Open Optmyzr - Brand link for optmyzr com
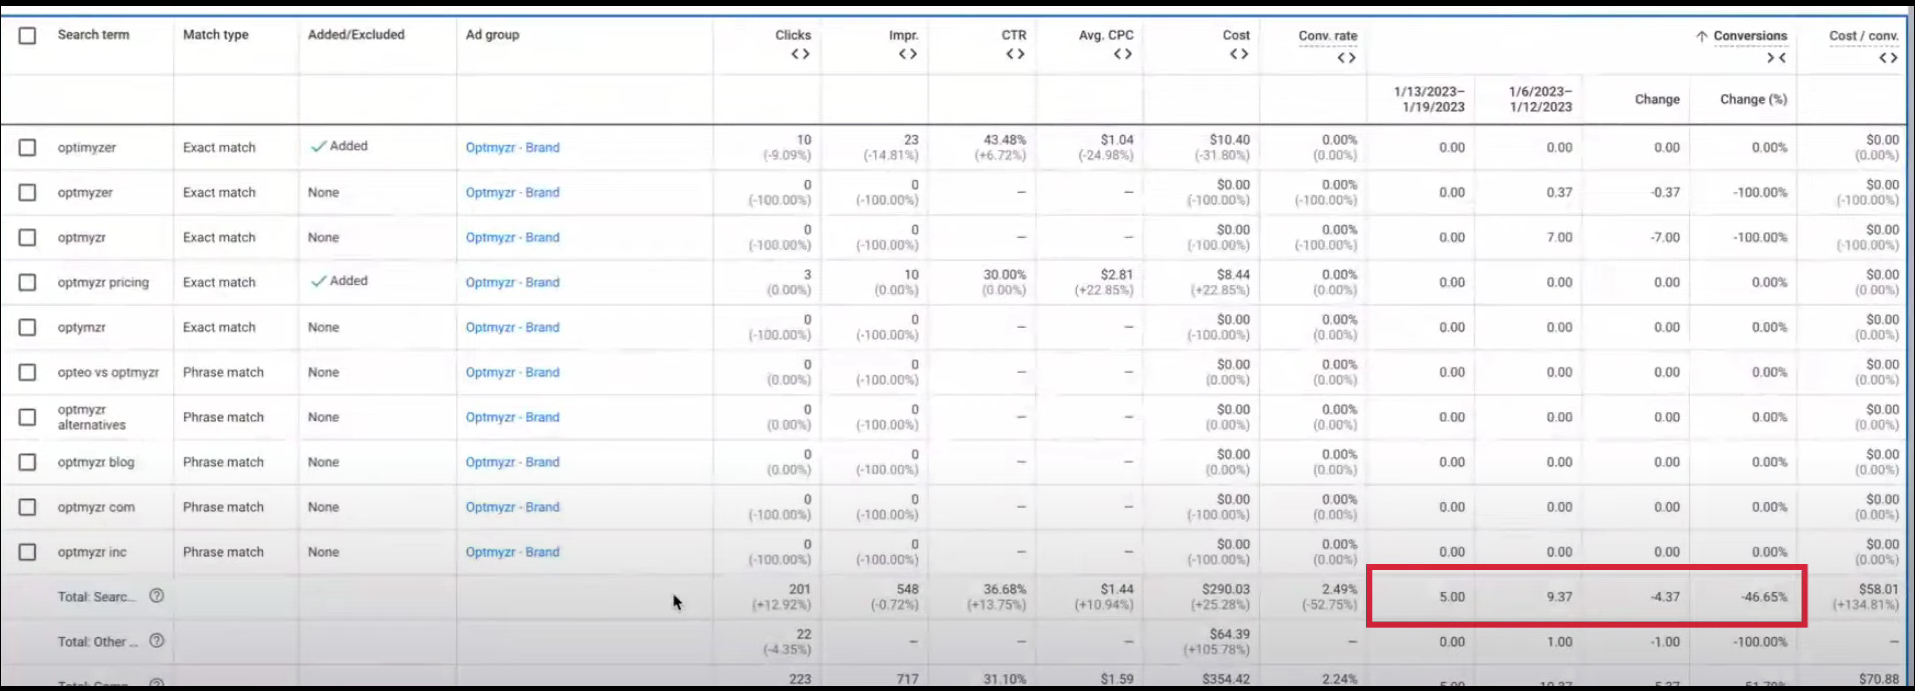The height and width of the screenshot is (691, 1915). pos(512,507)
